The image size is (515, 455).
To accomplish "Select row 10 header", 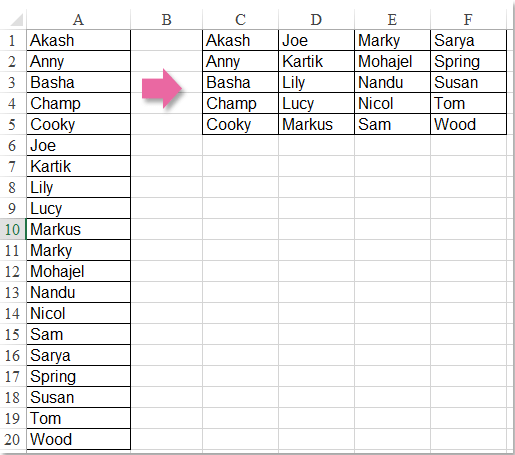I will click(13, 229).
